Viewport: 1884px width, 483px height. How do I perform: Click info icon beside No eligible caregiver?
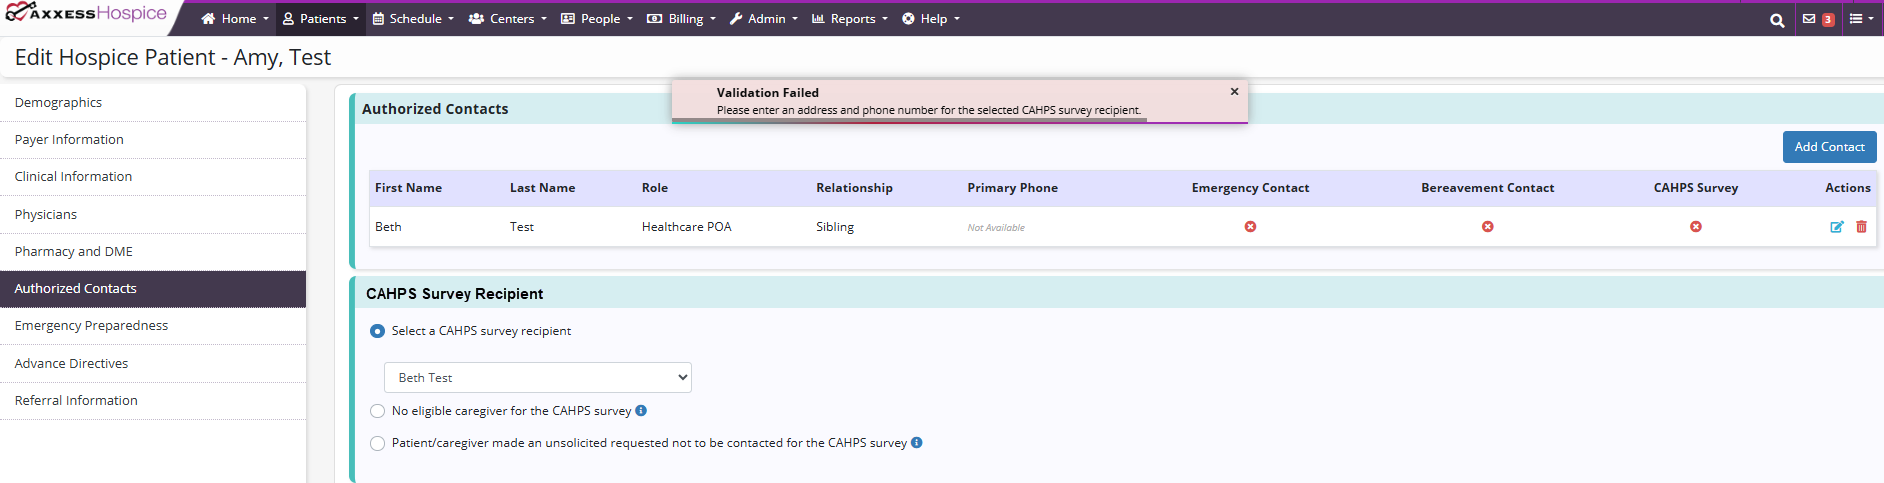click(641, 410)
